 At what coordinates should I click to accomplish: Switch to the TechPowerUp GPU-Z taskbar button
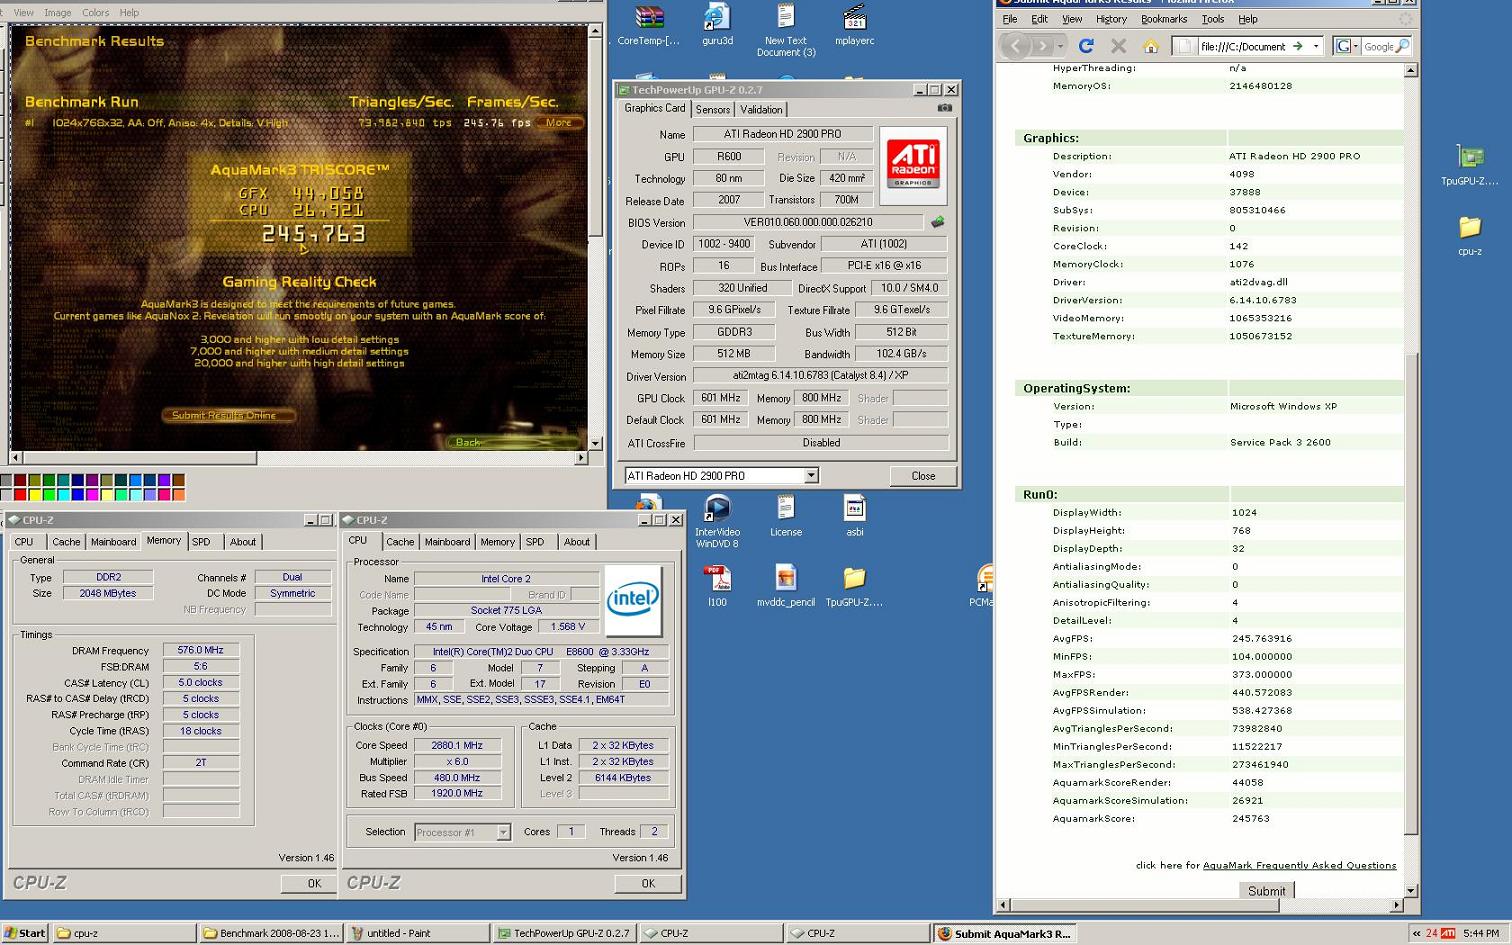pyautogui.click(x=564, y=933)
